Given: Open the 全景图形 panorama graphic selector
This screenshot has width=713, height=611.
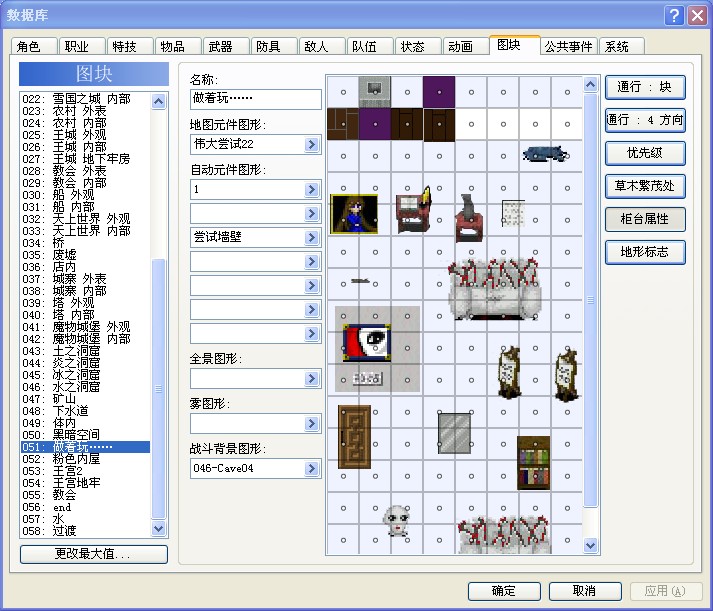Looking at the screenshot, I should pos(311,378).
